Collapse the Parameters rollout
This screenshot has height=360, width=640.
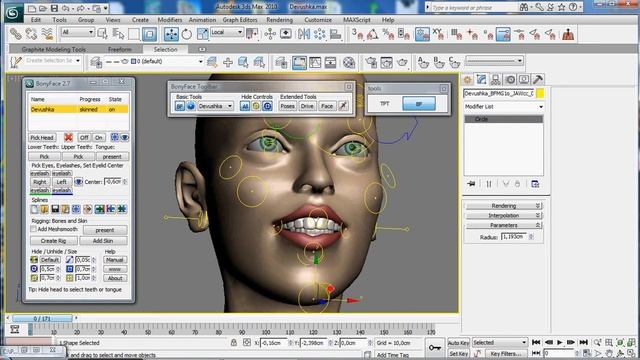504,225
